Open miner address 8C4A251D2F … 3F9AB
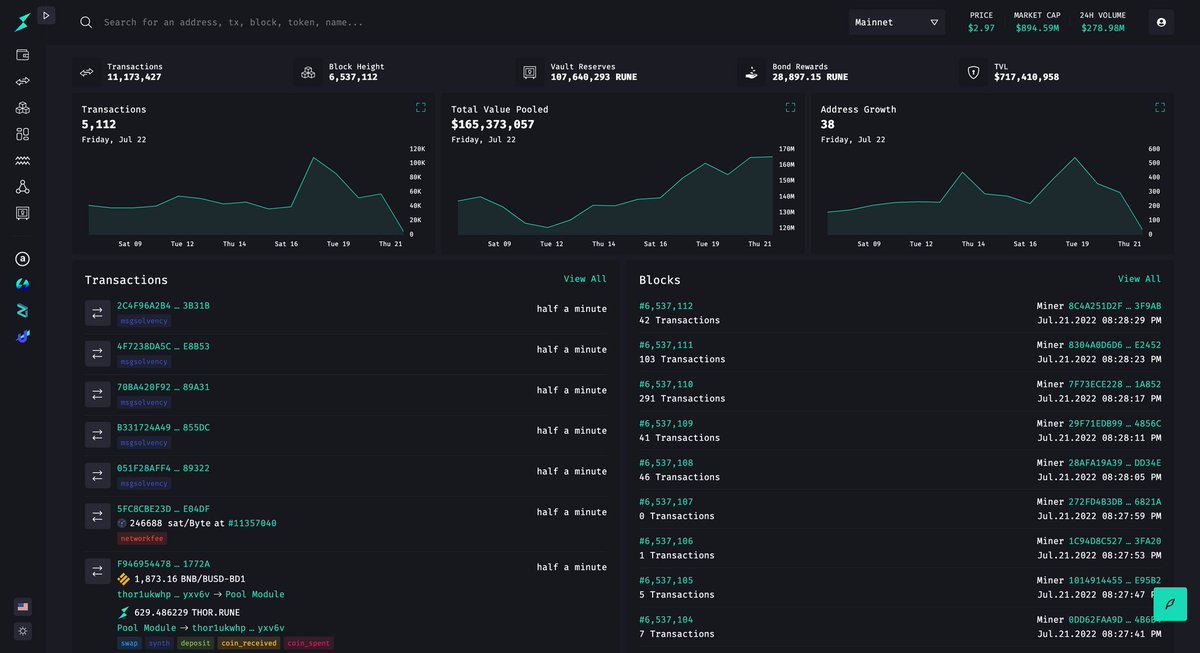Image resolution: width=1200 pixels, height=653 pixels. coord(1115,306)
